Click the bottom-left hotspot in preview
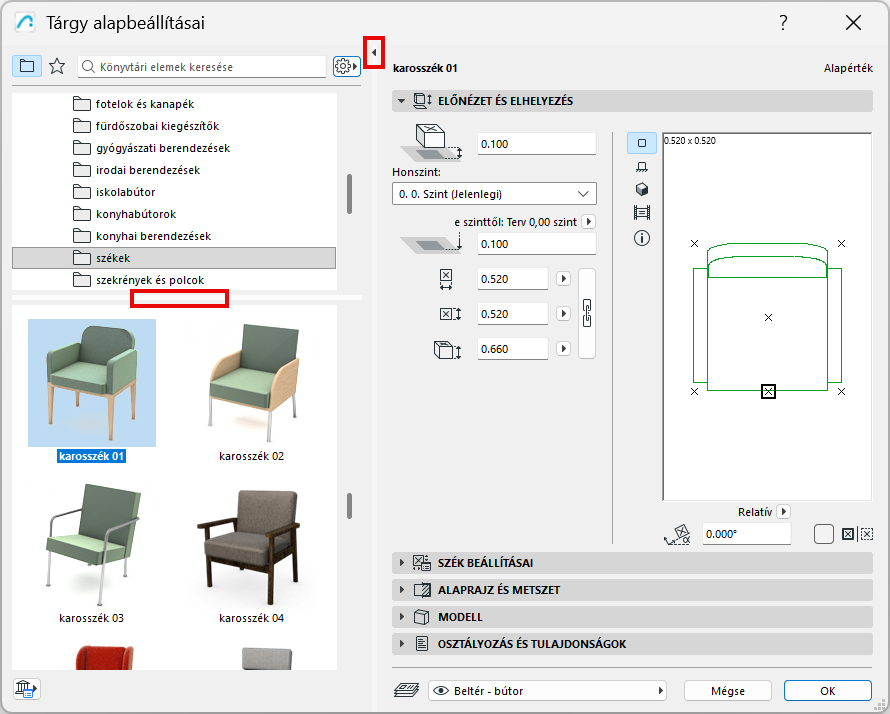The height and width of the screenshot is (714, 890). click(694, 391)
